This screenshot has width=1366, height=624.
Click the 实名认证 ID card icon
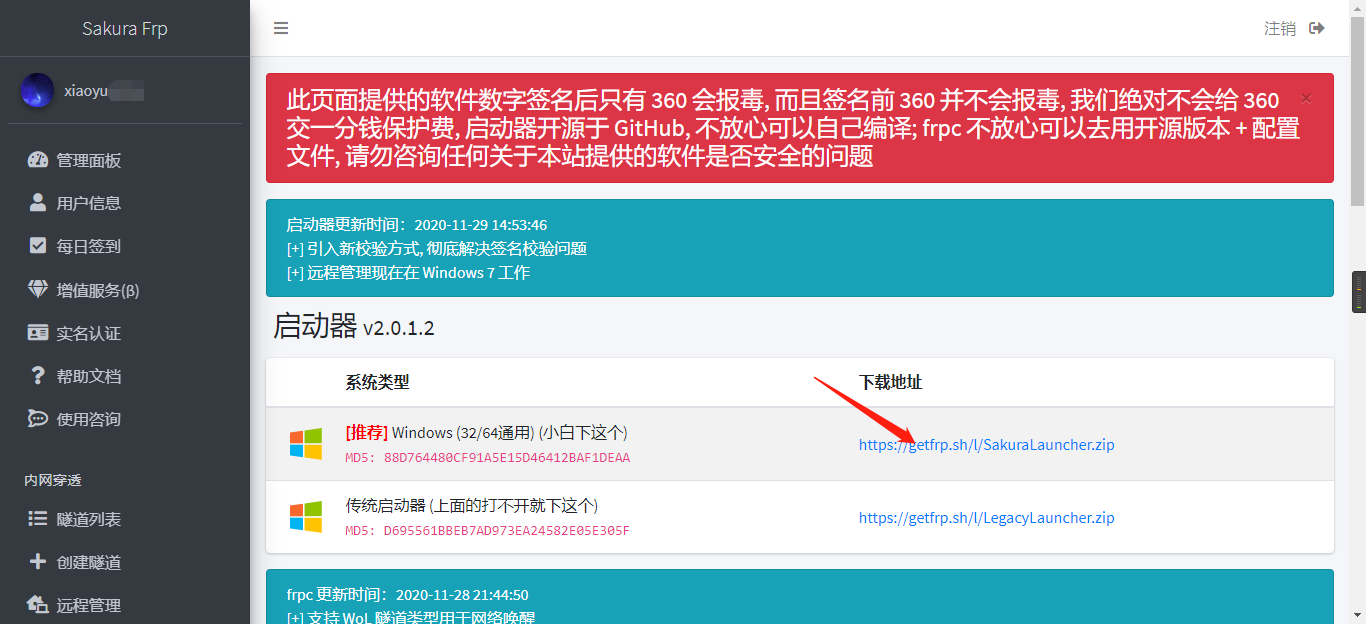[x=38, y=333]
